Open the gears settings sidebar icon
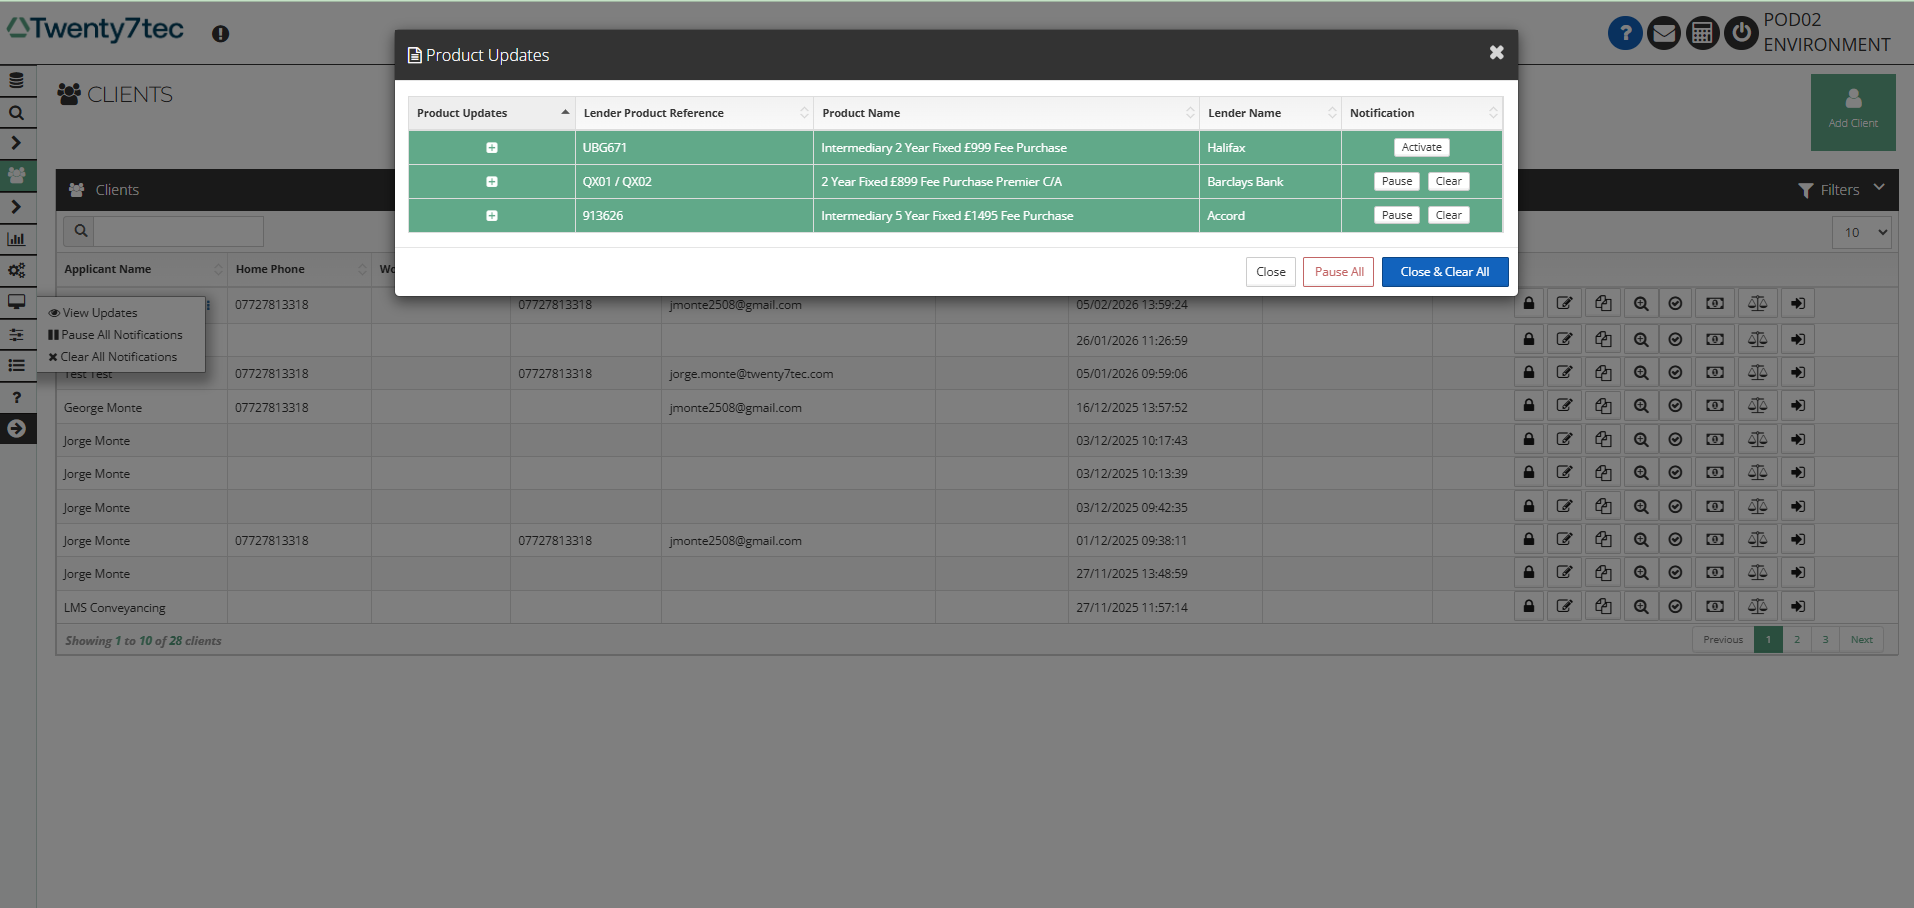 17,271
